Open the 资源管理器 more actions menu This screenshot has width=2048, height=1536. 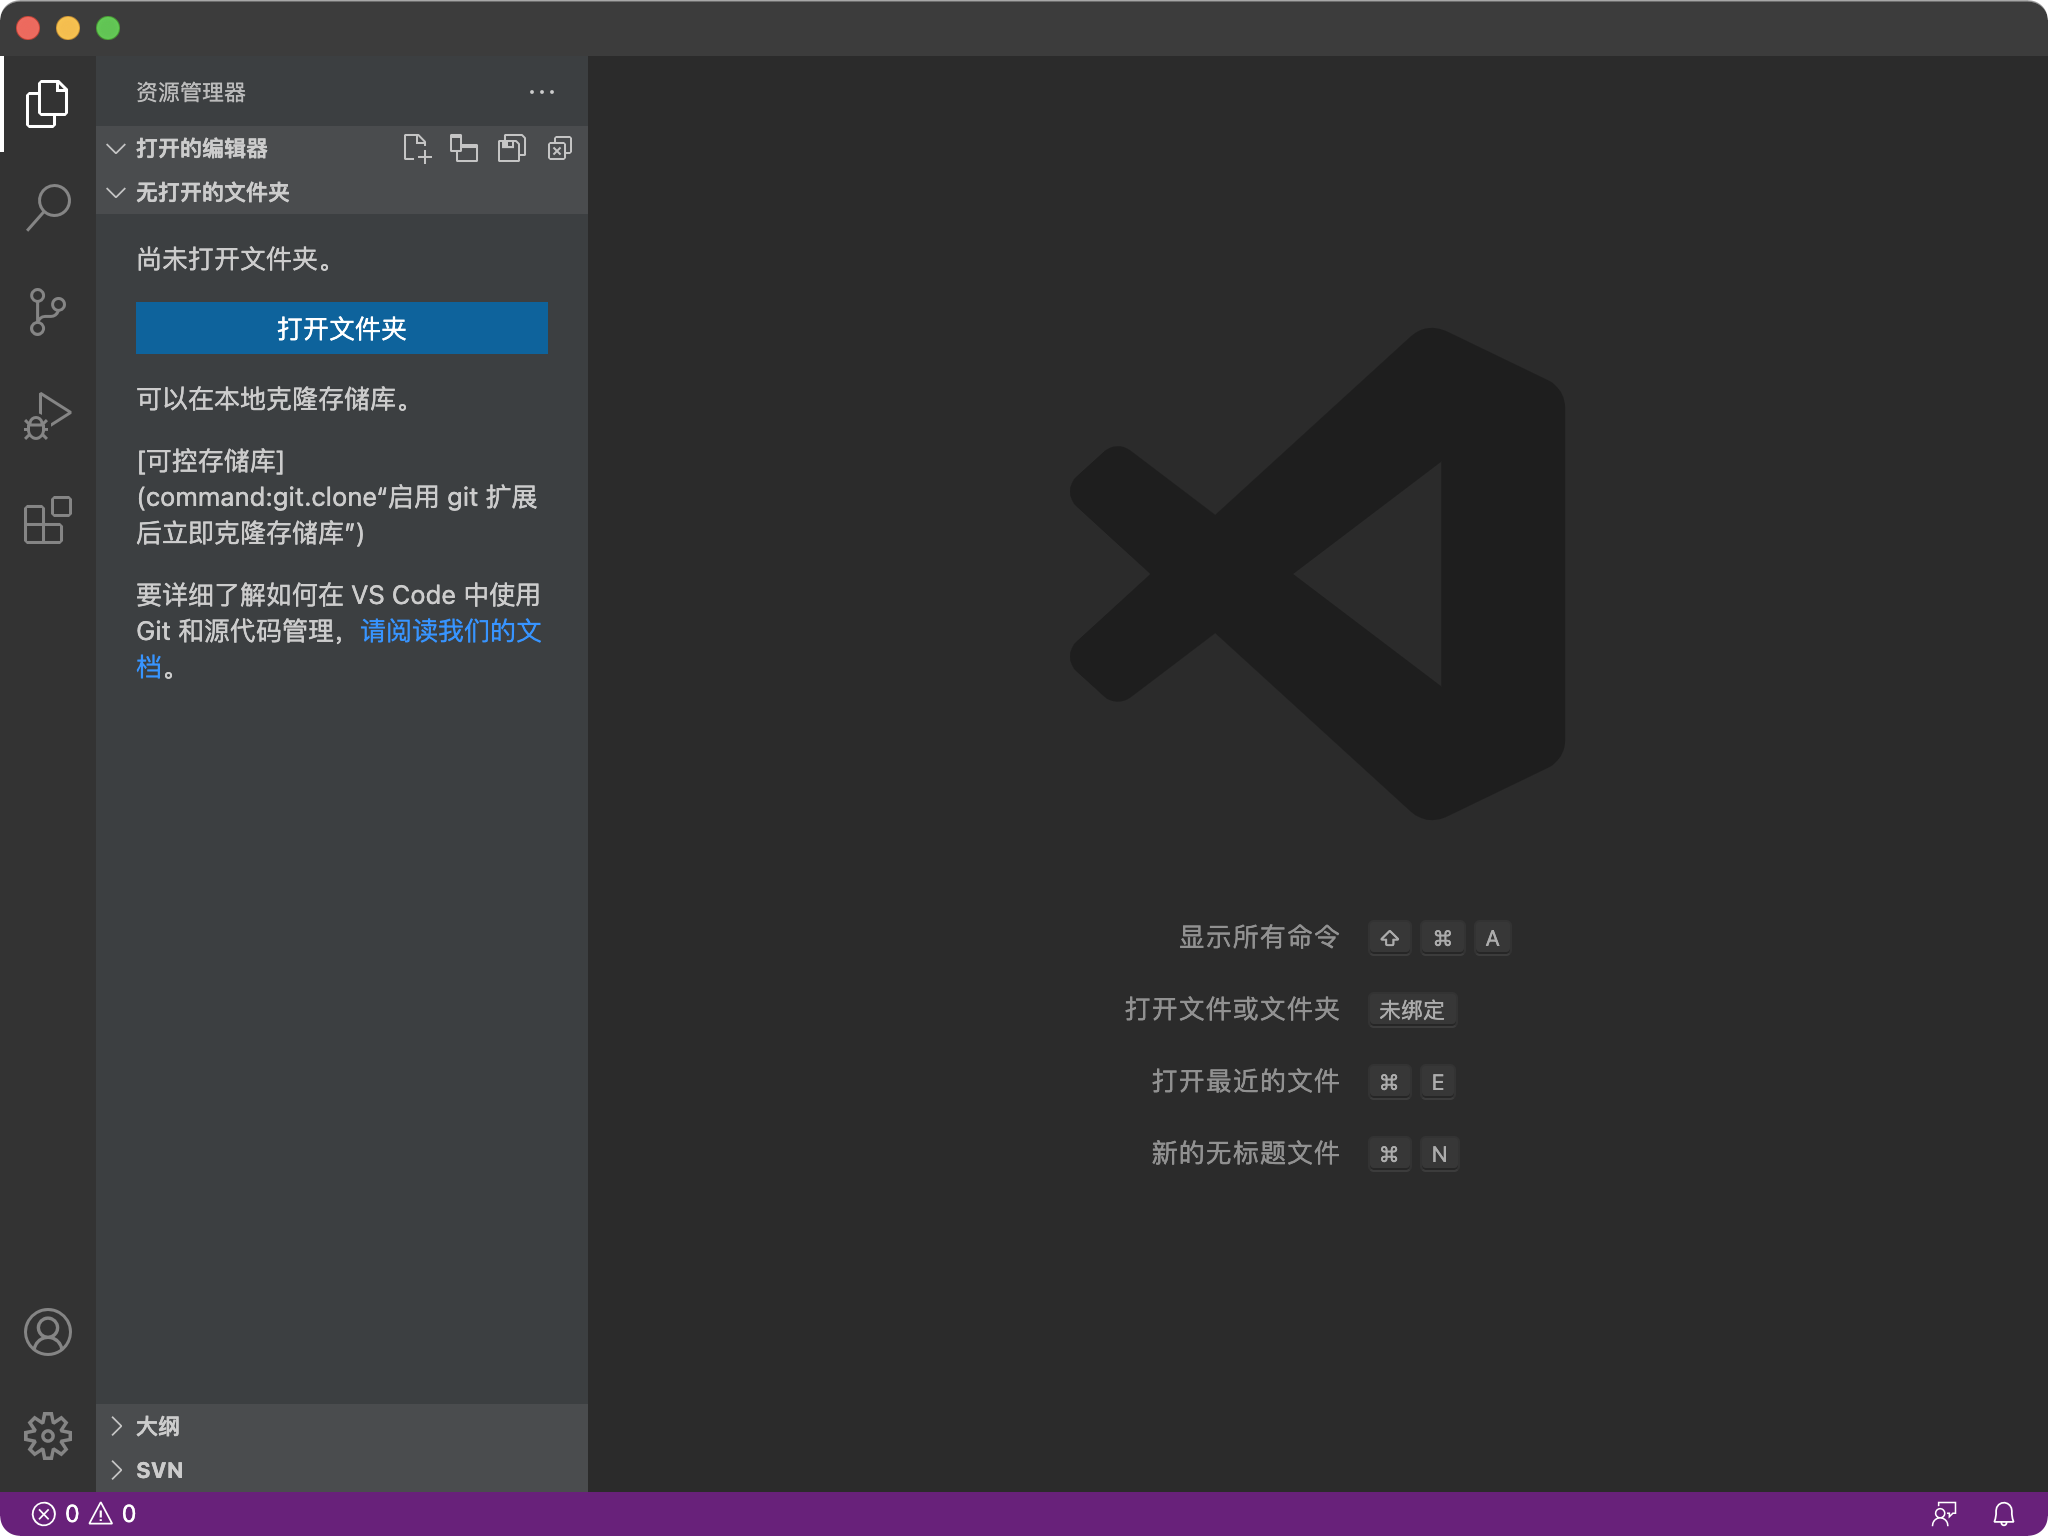click(541, 91)
